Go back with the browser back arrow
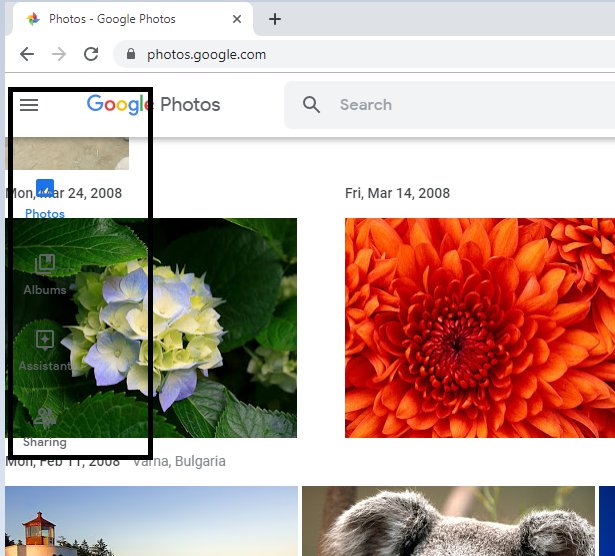The image size is (615, 556). tap(27, 54)
